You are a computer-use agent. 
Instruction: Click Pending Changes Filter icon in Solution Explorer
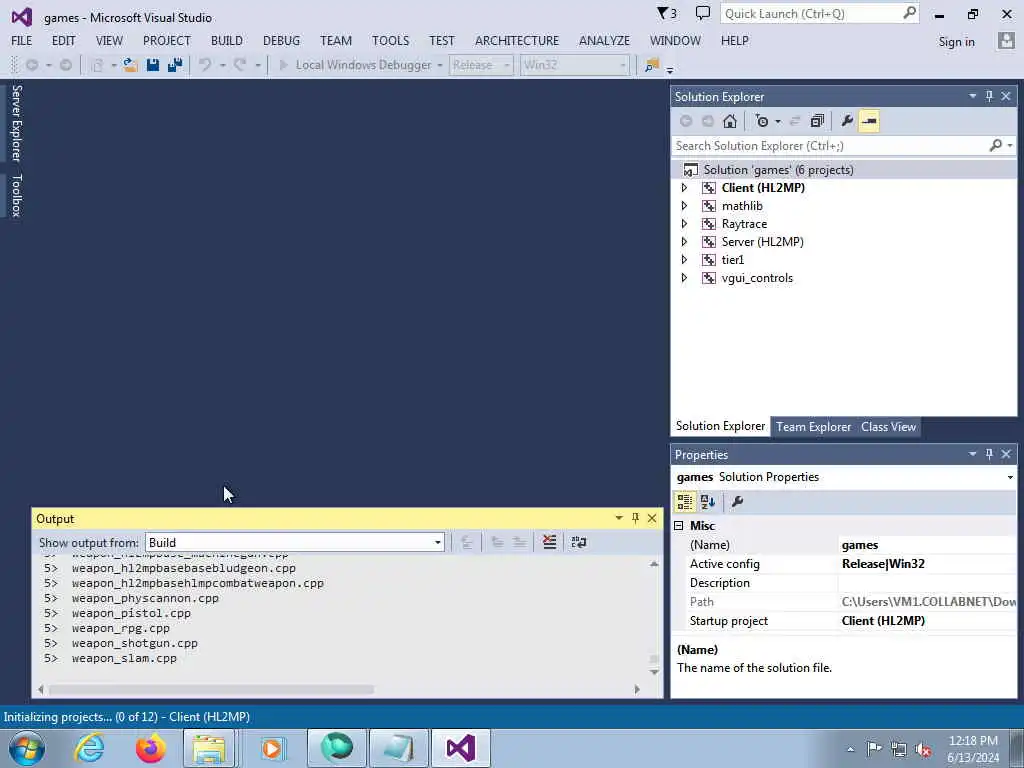pos(762,121)
